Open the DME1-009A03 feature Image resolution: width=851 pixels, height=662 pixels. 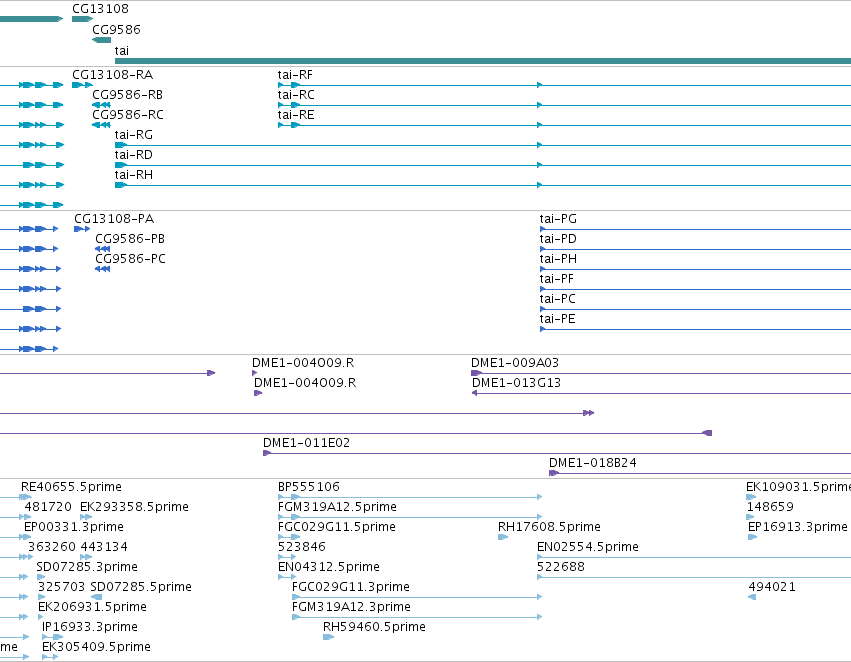tap(515, 362)
